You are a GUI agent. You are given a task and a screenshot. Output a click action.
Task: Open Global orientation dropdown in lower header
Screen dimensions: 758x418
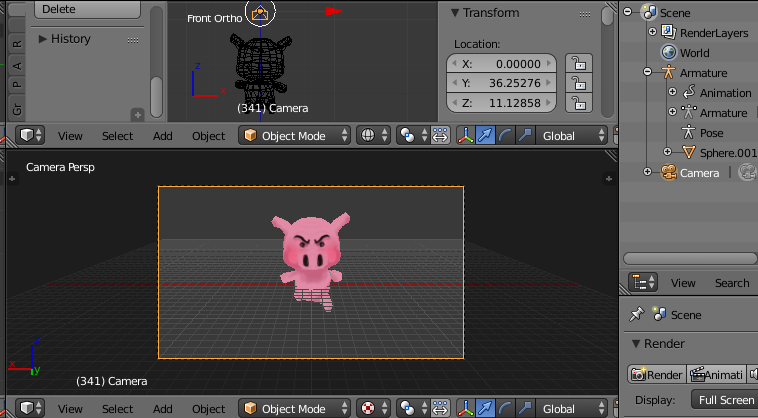point(571,409)
